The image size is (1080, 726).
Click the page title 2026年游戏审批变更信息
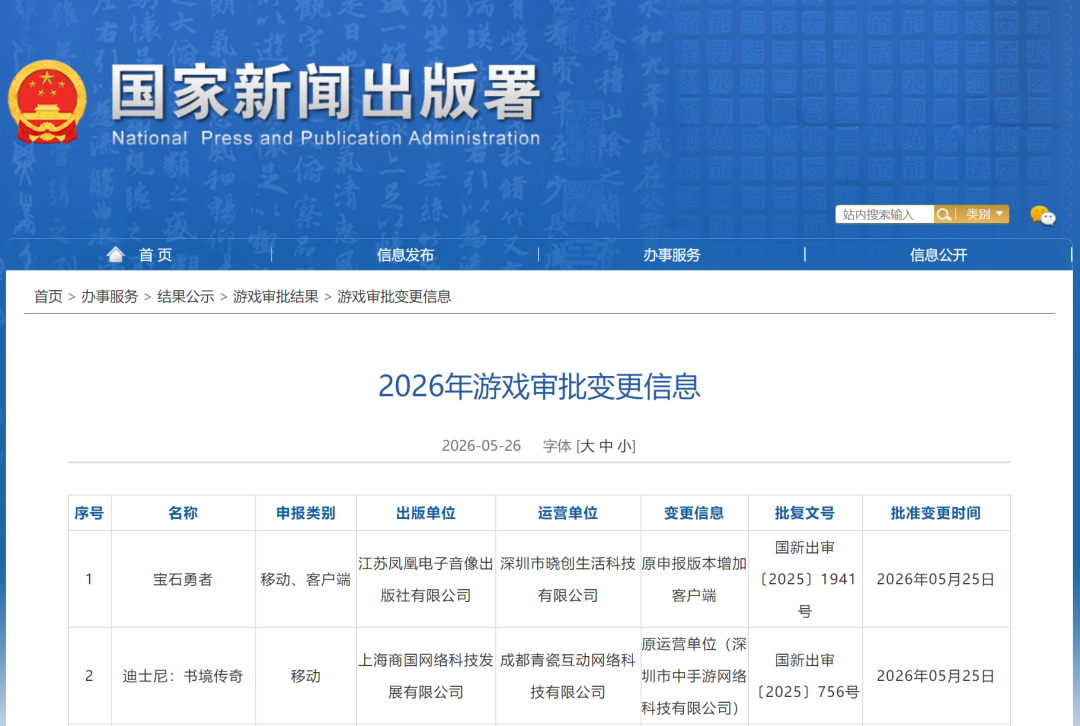(x=539, y=386)
